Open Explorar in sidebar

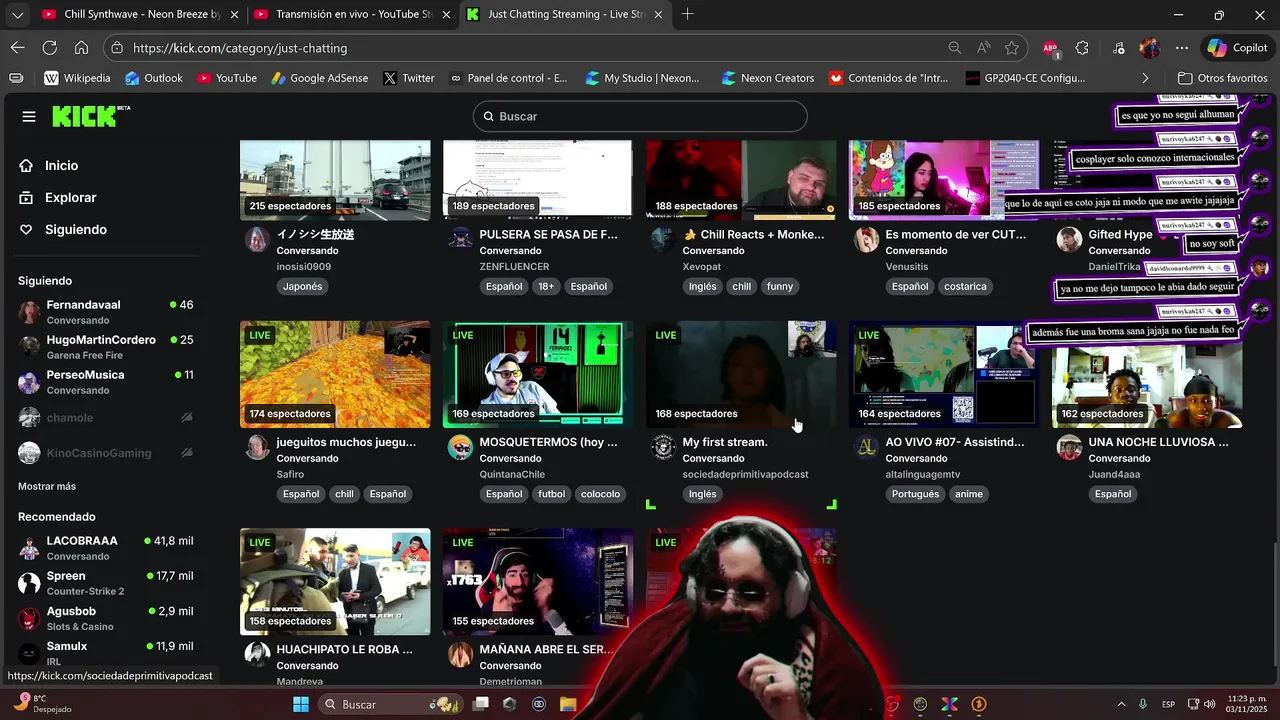point(70,197)
